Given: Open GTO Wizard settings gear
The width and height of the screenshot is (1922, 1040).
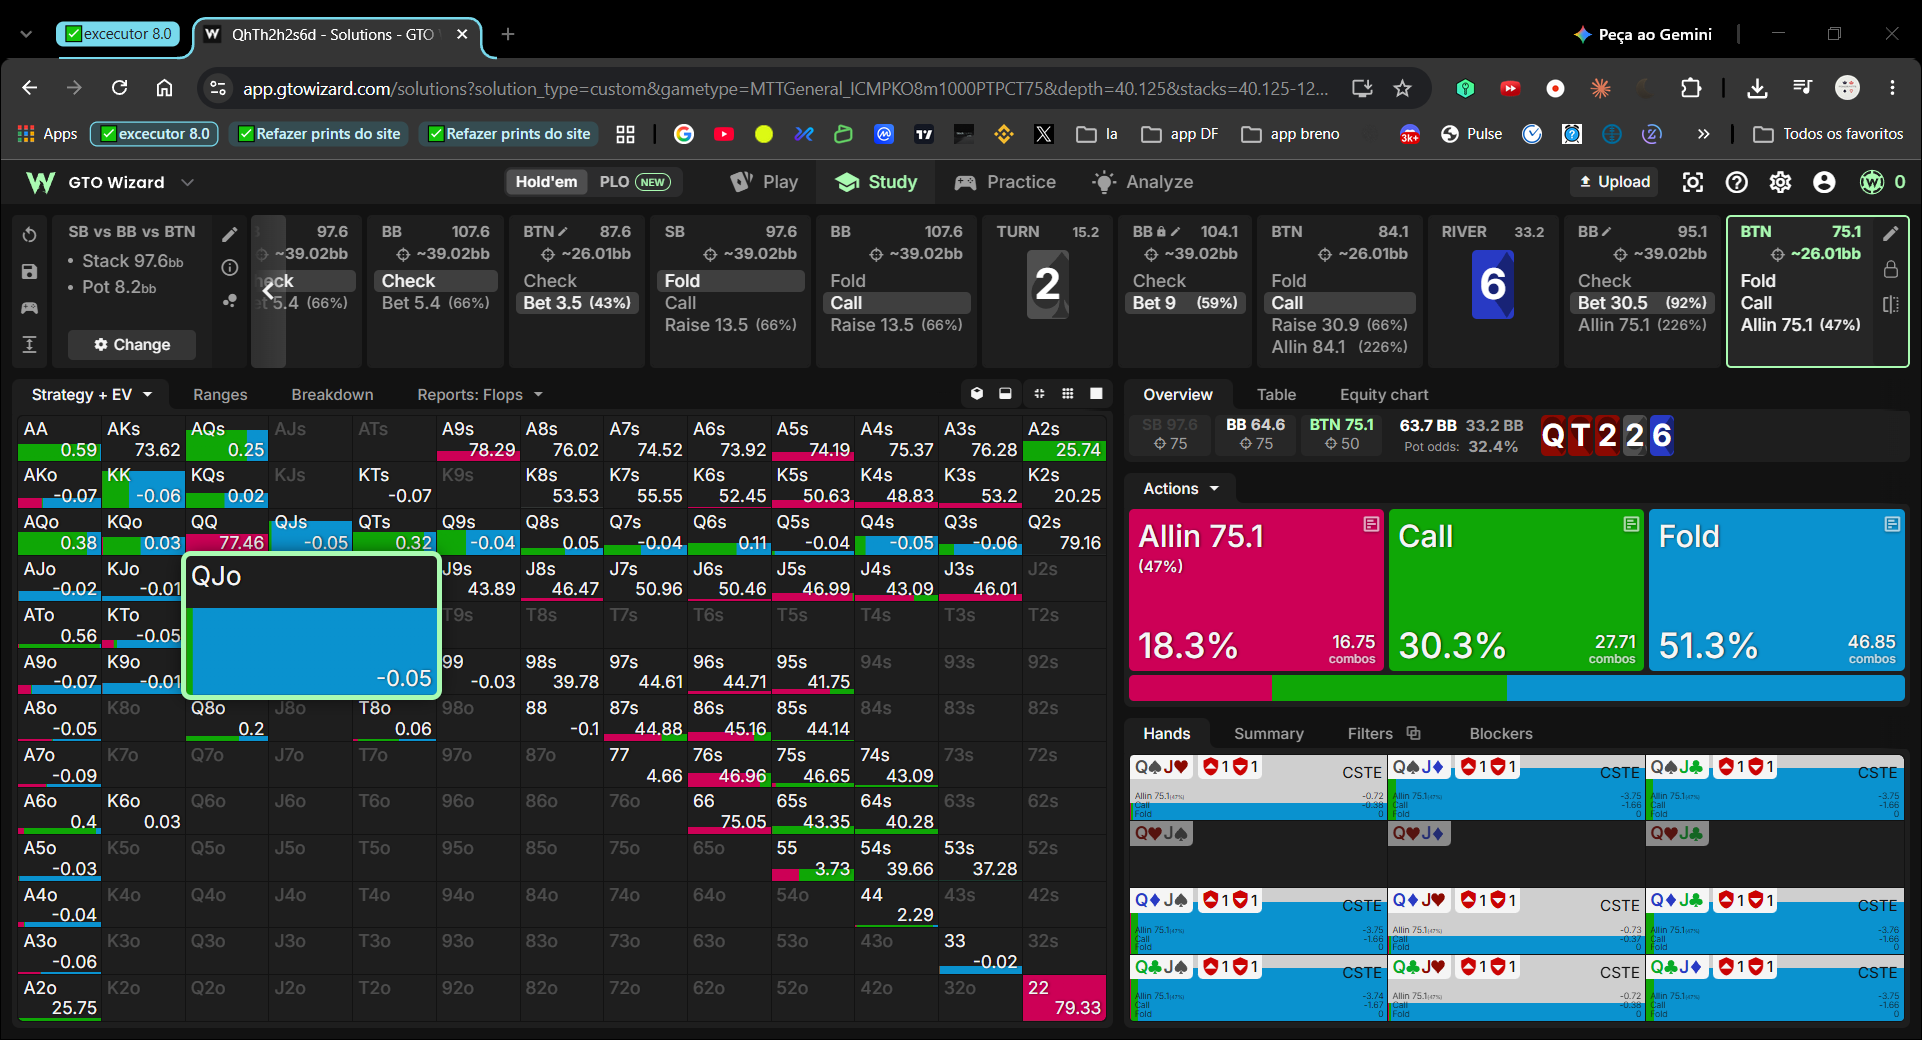Looking at the screenshot, I should (1780, 182).
